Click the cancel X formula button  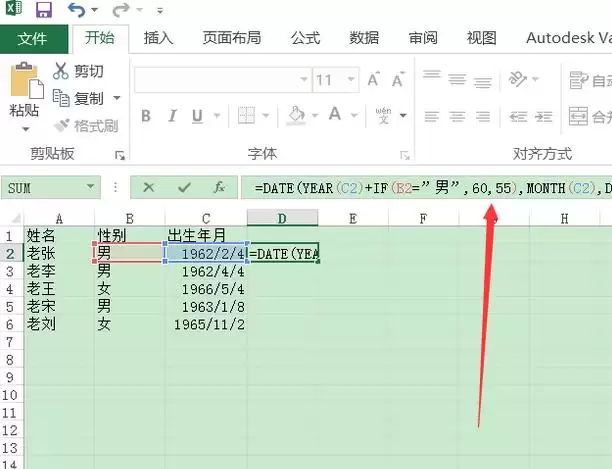coord(149,187)
